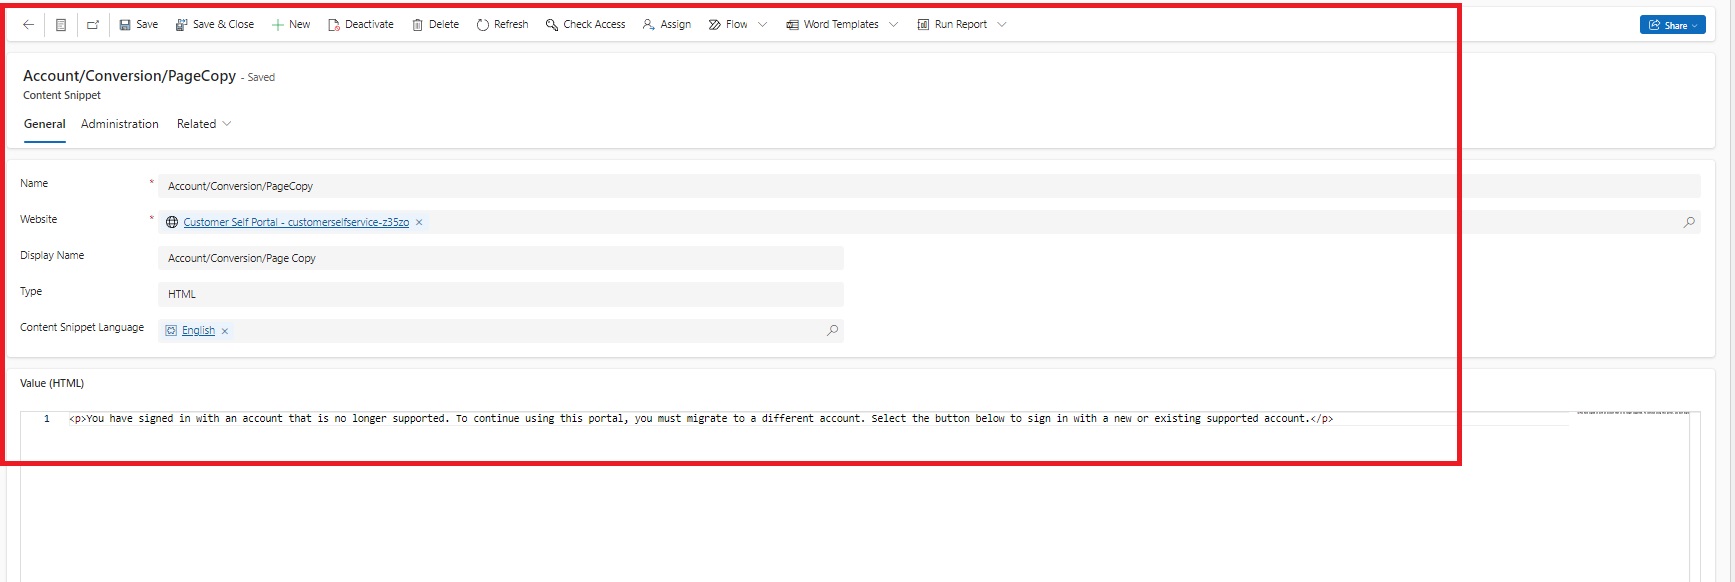Refresh the form
1735x582 pixels.
tap(502, 25)
